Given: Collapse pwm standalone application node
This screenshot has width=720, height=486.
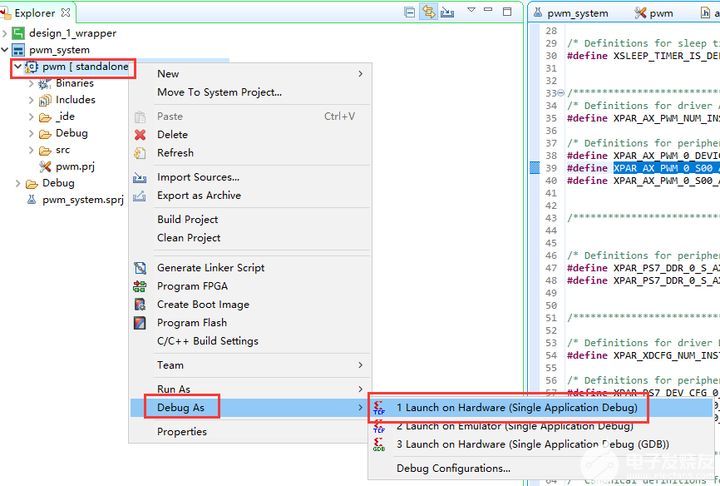Looking at the screenshot, I should pyautogui.click(x=18, y=67).
